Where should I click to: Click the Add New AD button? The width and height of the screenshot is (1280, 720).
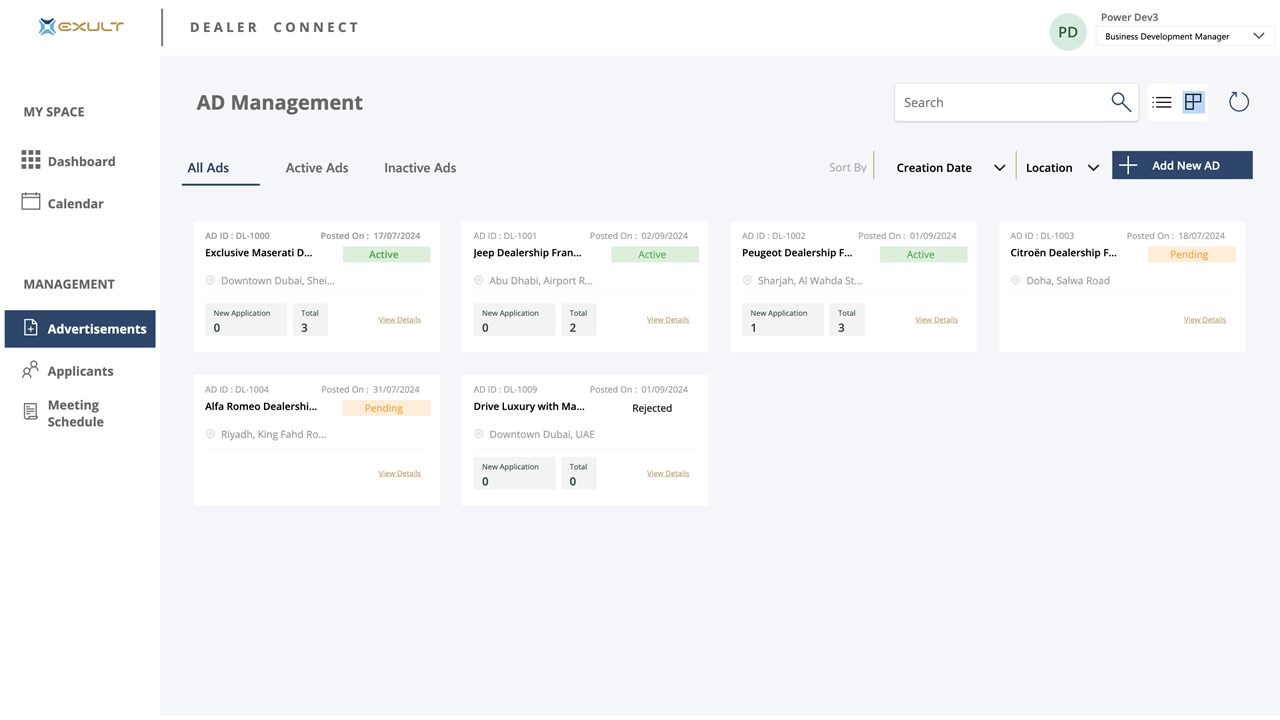(1182, 166)
